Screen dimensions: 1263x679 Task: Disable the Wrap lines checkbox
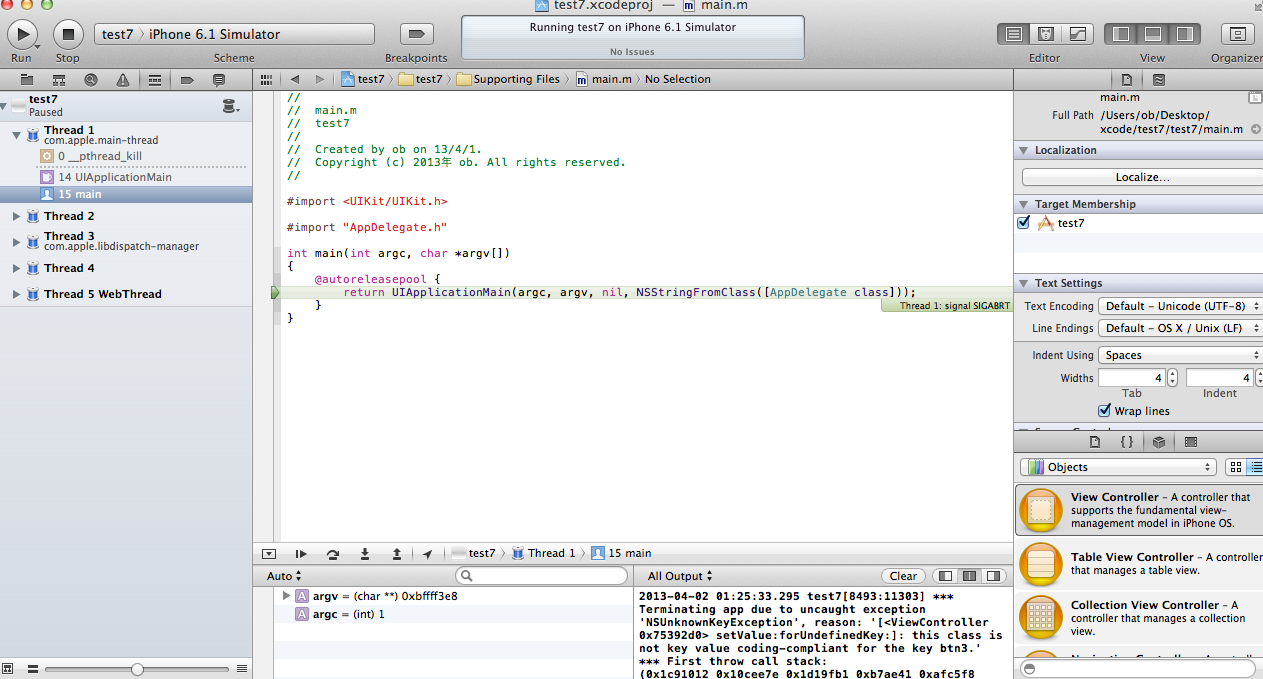tap(1105, 410)
